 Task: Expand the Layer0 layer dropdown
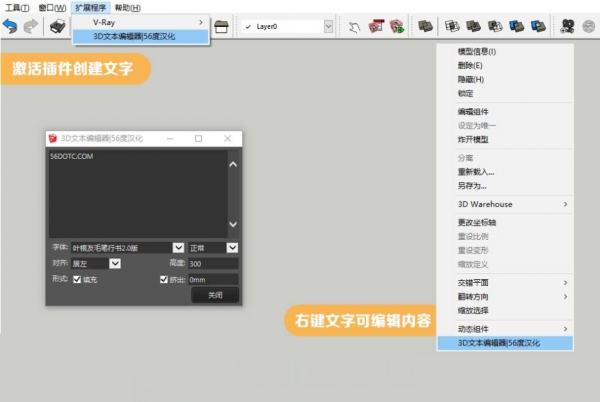(330, 27)
